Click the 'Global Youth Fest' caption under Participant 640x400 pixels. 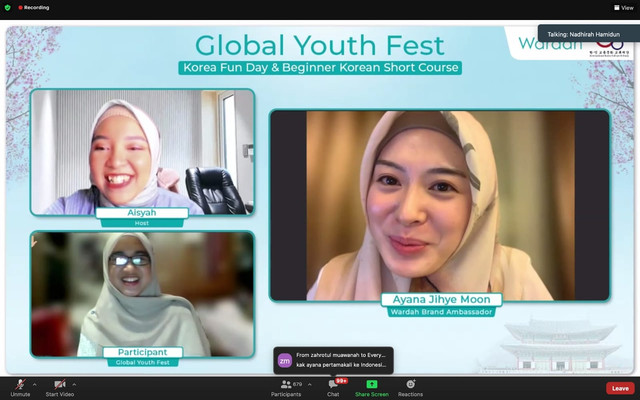pos(142,362)
